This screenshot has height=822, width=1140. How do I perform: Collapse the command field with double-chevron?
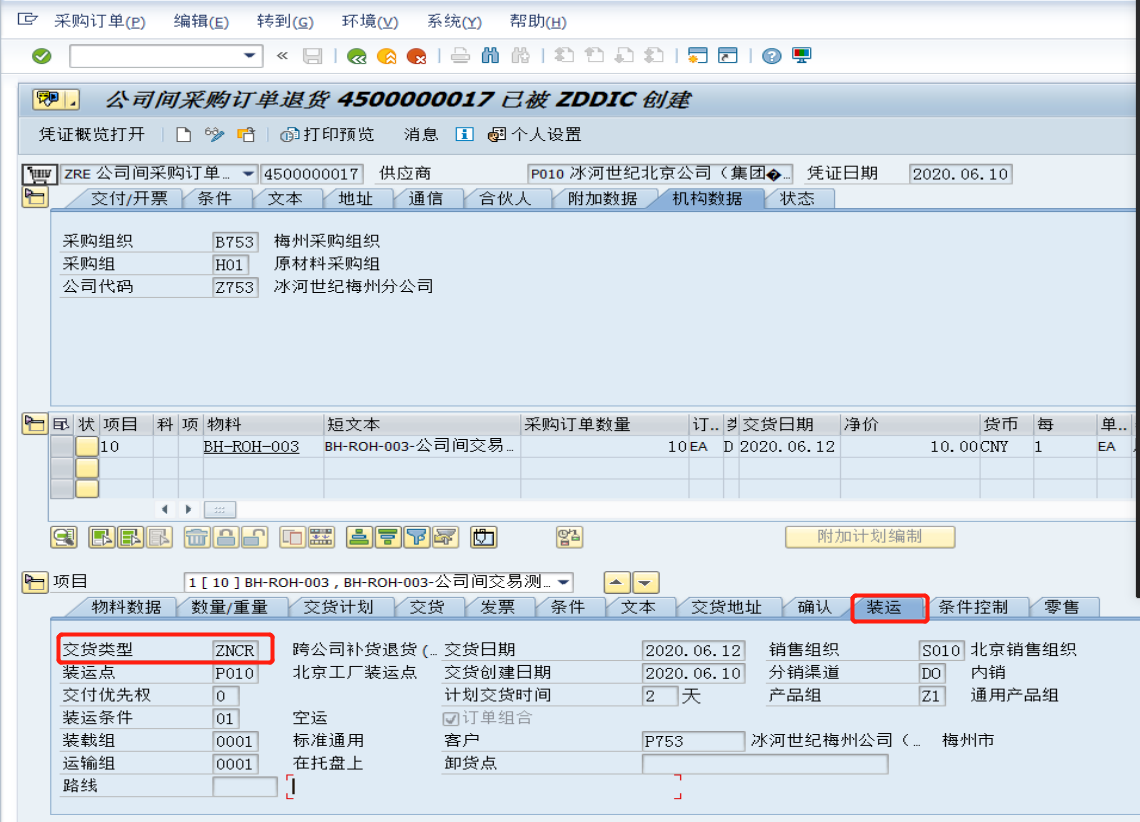point(282,56)
